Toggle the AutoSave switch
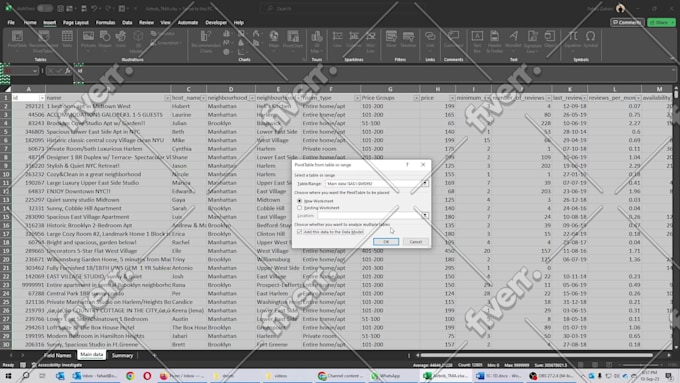Image resolution: width=680 pixels, height=383 pixels. pyautogui.click(x=44, y=8)
